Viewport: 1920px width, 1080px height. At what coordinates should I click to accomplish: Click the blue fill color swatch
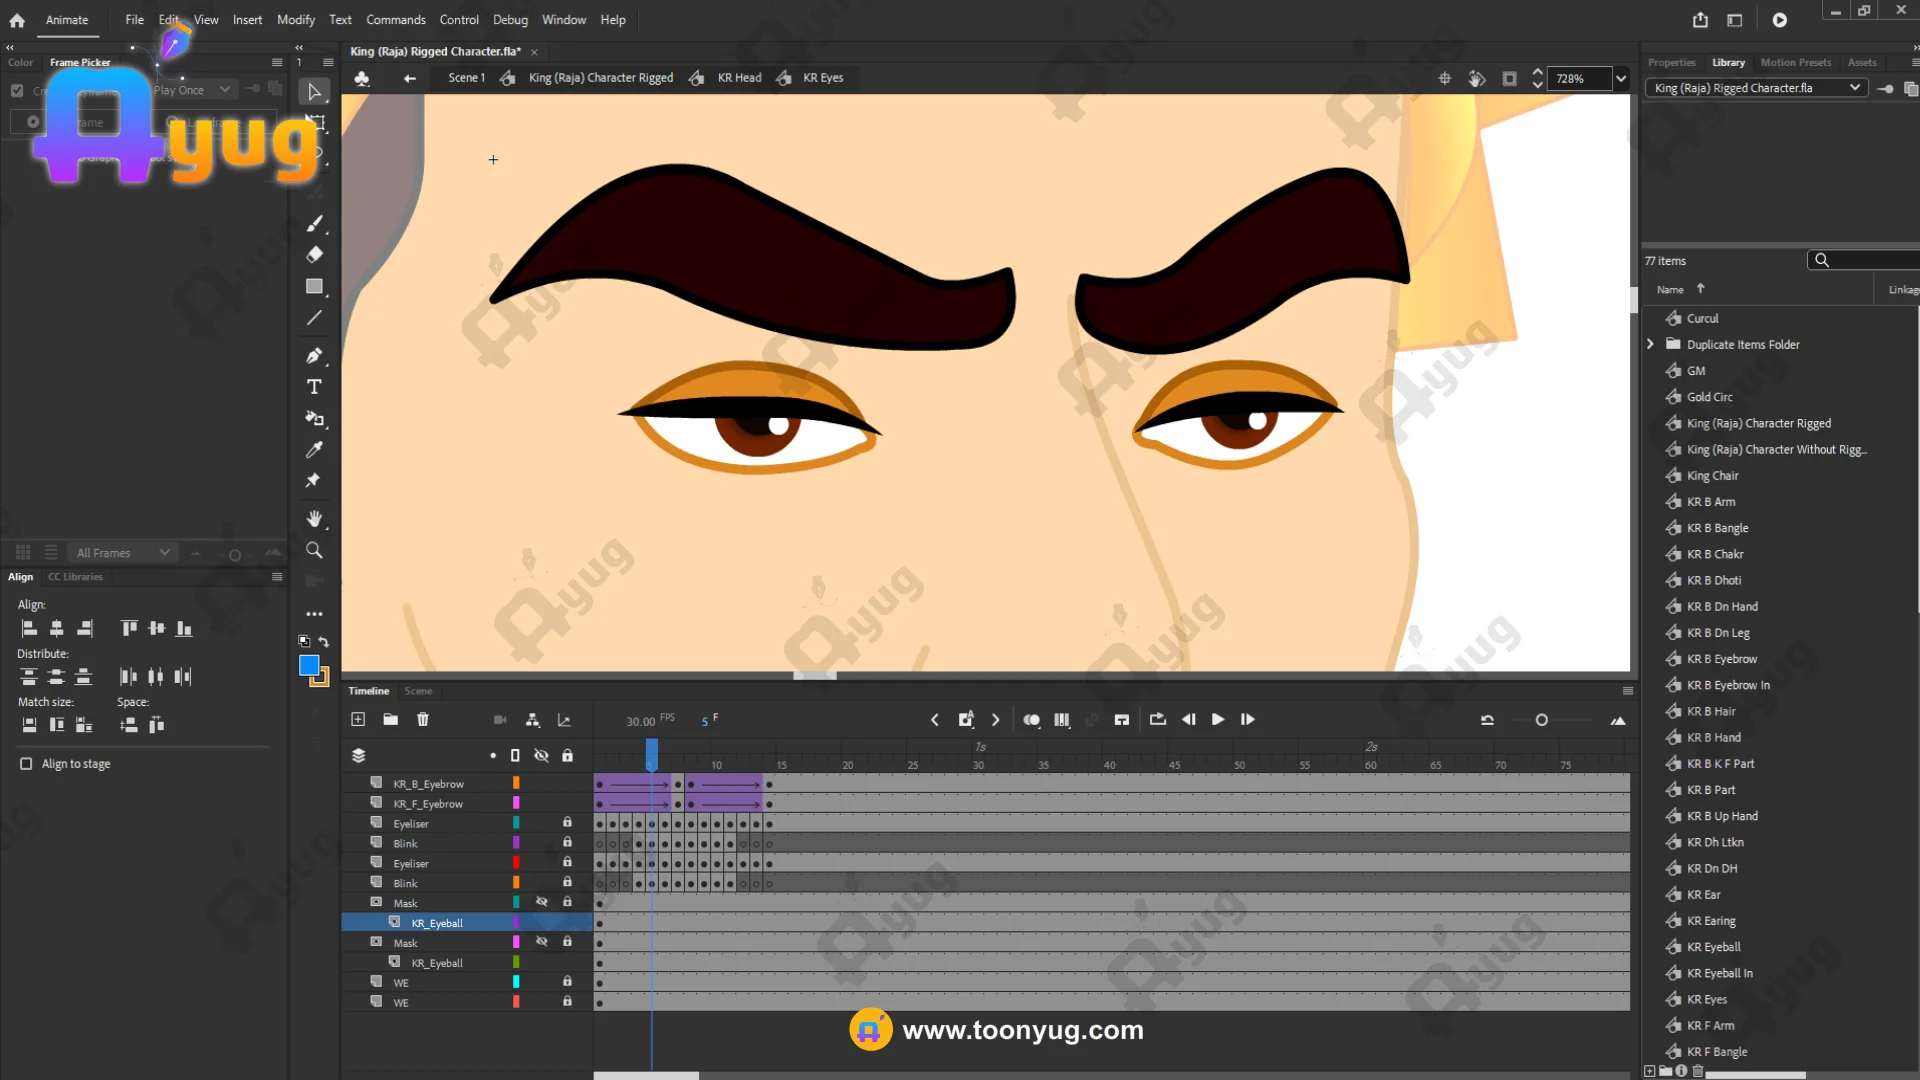[x=309, y=665]
